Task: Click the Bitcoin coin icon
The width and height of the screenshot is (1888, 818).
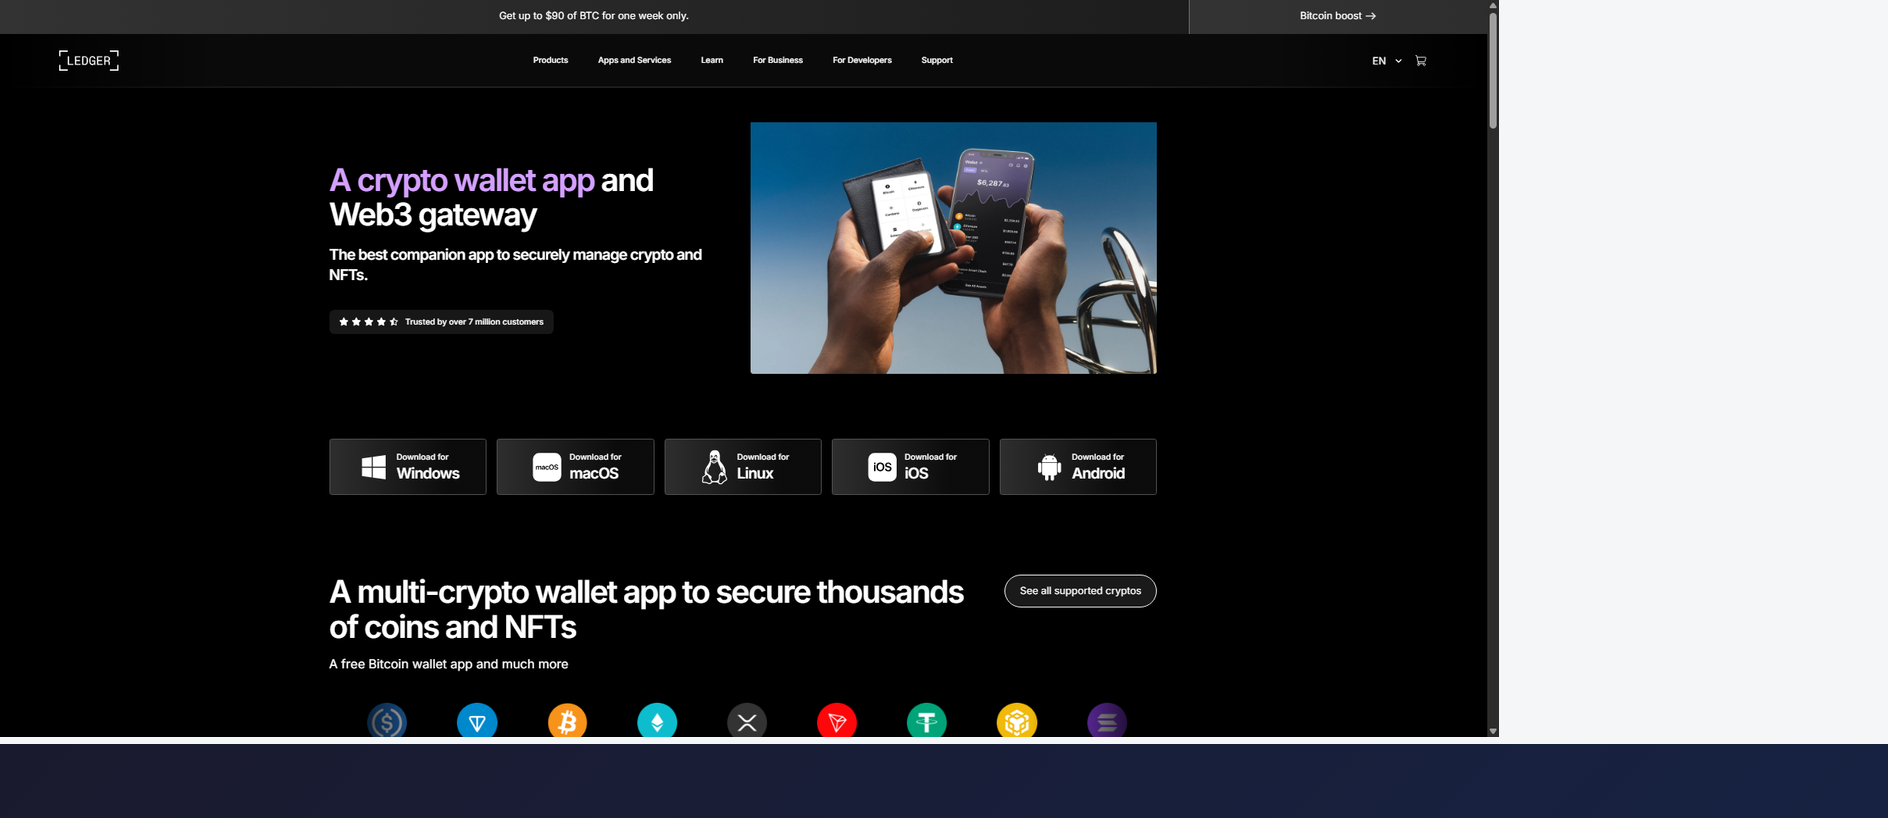Action: click(x=567, y=721)
